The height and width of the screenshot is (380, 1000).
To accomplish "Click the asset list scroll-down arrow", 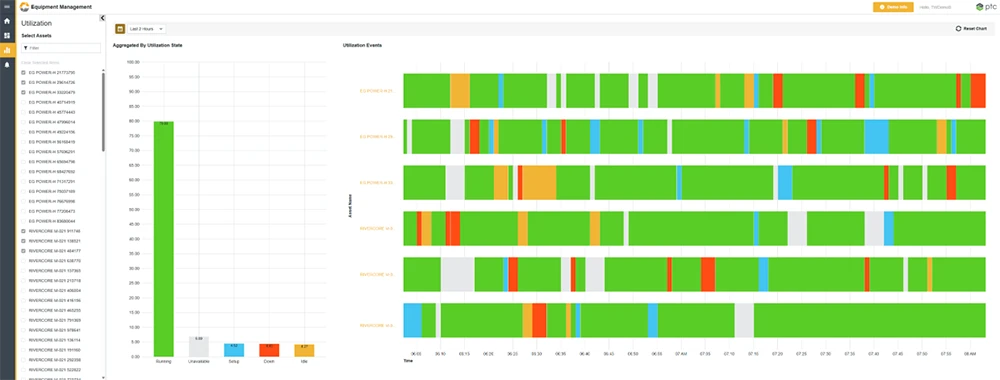I will [103, 377].
